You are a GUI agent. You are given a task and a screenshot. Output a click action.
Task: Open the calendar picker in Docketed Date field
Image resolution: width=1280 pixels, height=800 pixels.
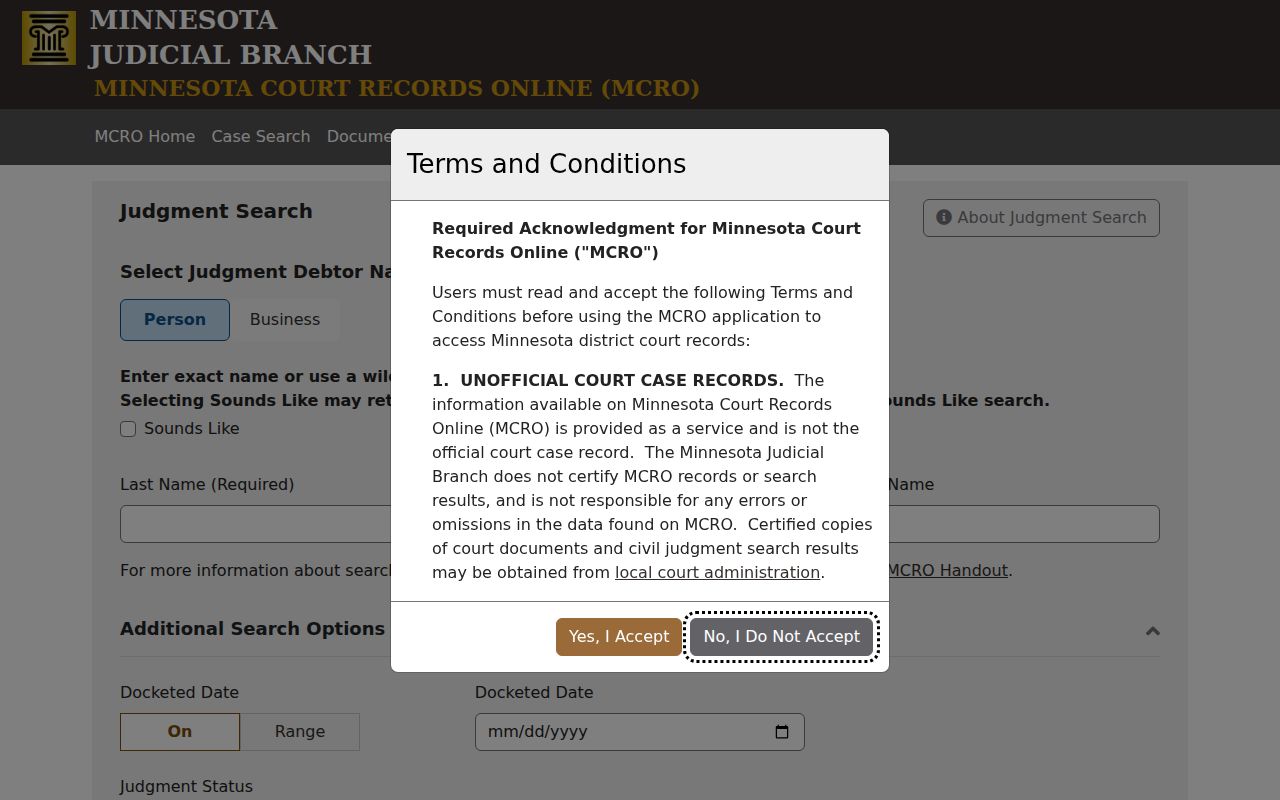coord(782,732)
